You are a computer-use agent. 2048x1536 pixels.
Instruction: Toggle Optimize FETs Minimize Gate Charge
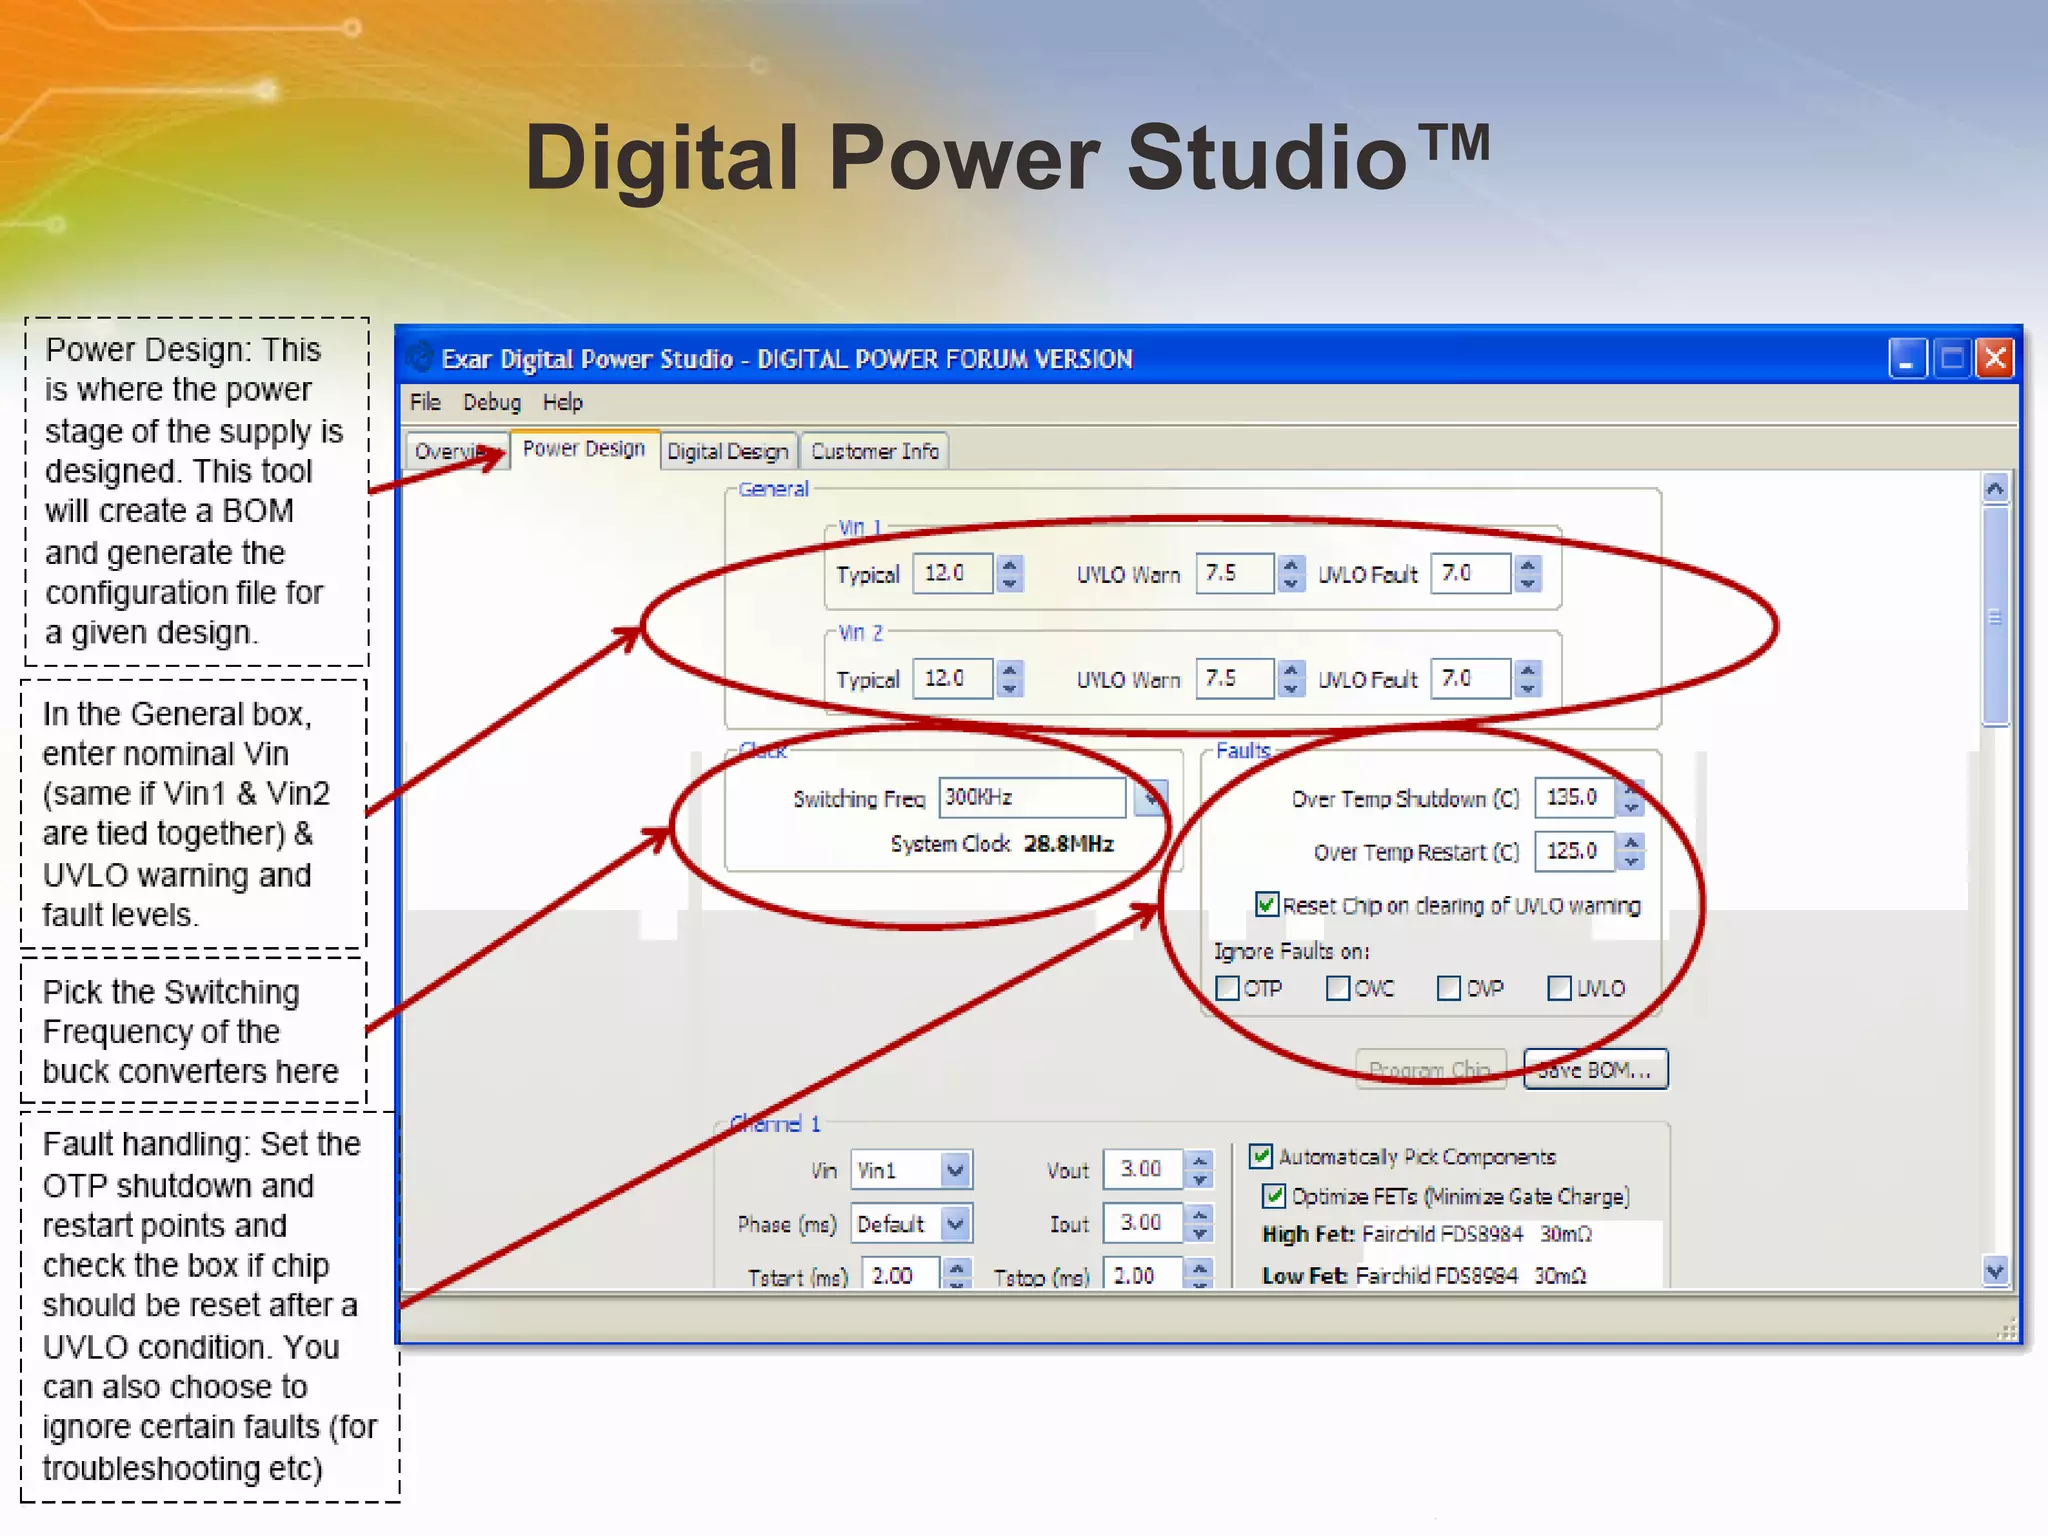click(1274, 1196)
